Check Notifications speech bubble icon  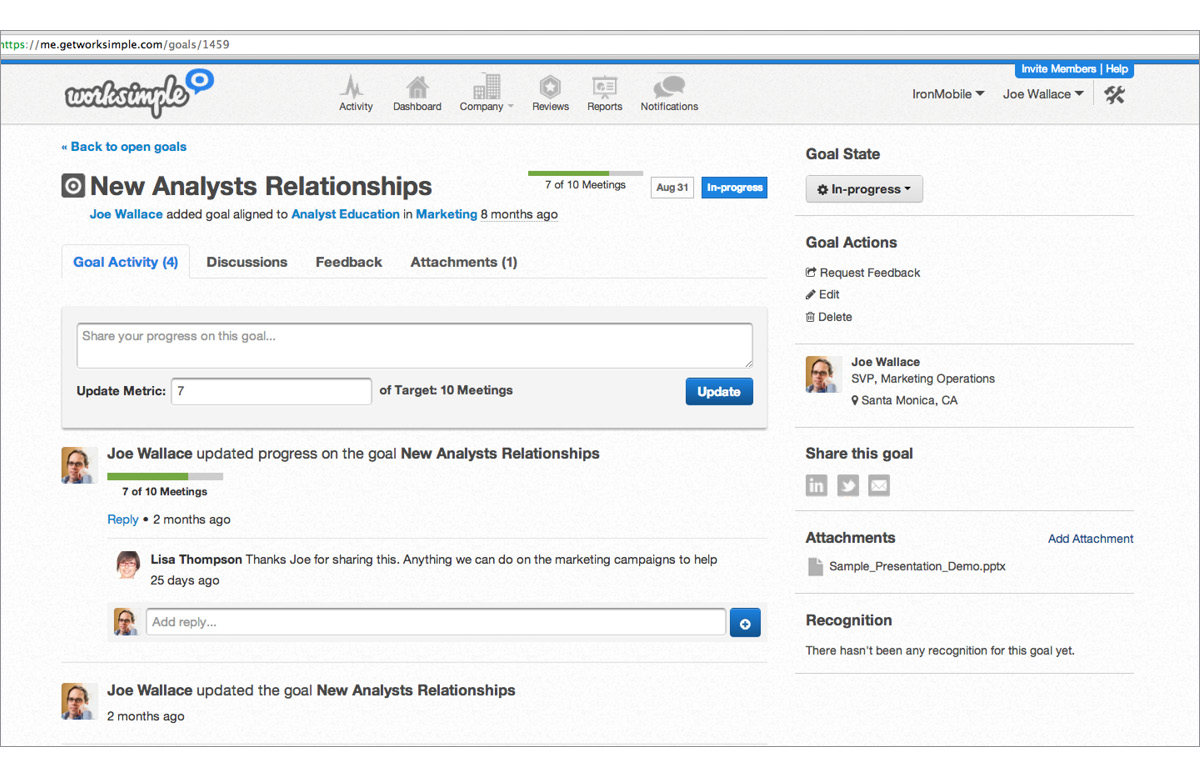click(x=669, y=88)
